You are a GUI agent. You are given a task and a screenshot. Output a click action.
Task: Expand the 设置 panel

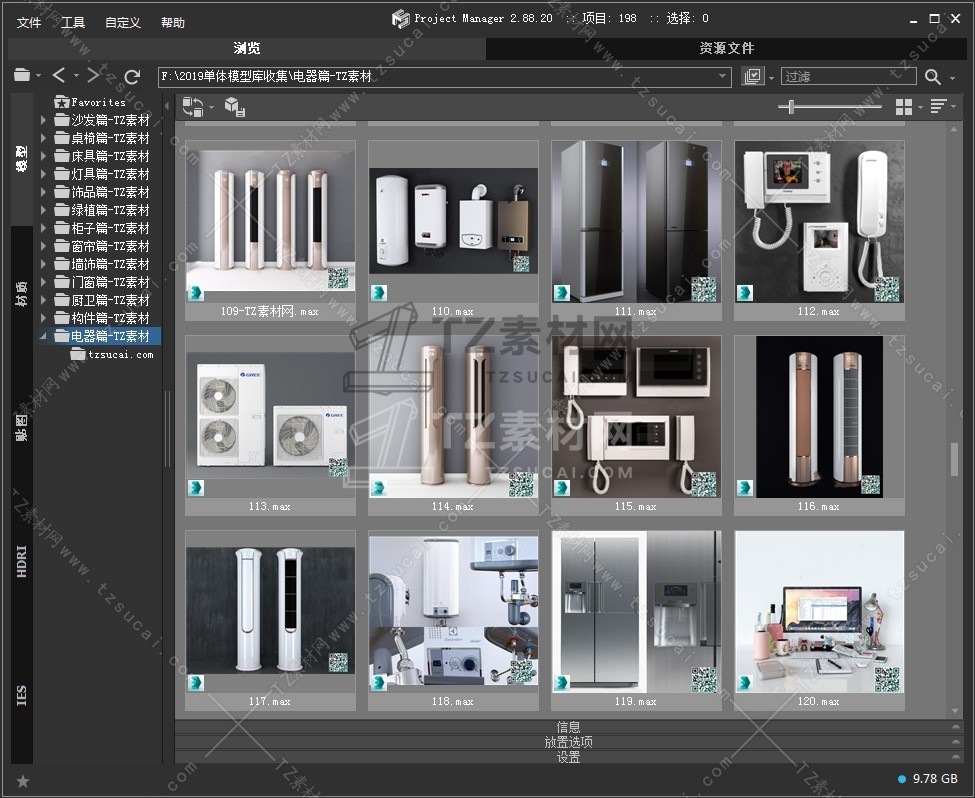tap(568, 757)
